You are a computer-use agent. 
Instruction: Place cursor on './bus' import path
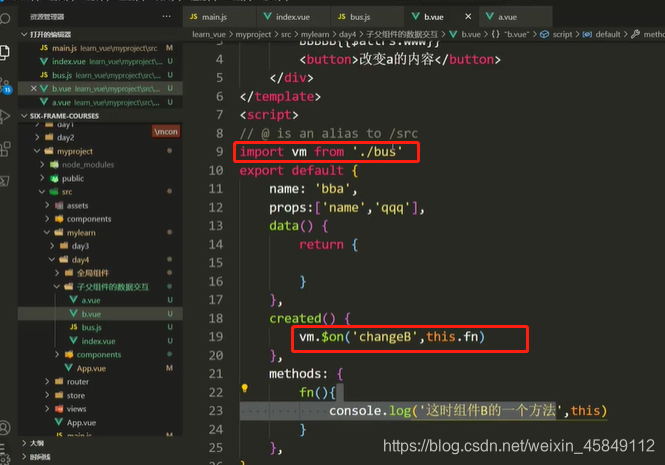tap(377, 151)
